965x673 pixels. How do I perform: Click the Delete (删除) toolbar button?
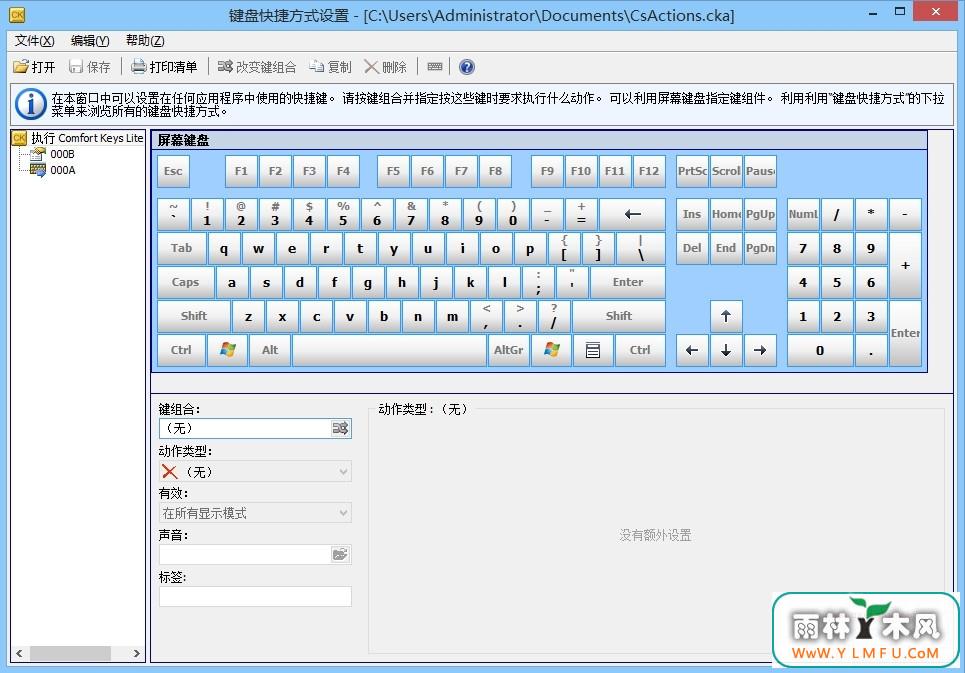pyautogui.click(x=385, y=66)
